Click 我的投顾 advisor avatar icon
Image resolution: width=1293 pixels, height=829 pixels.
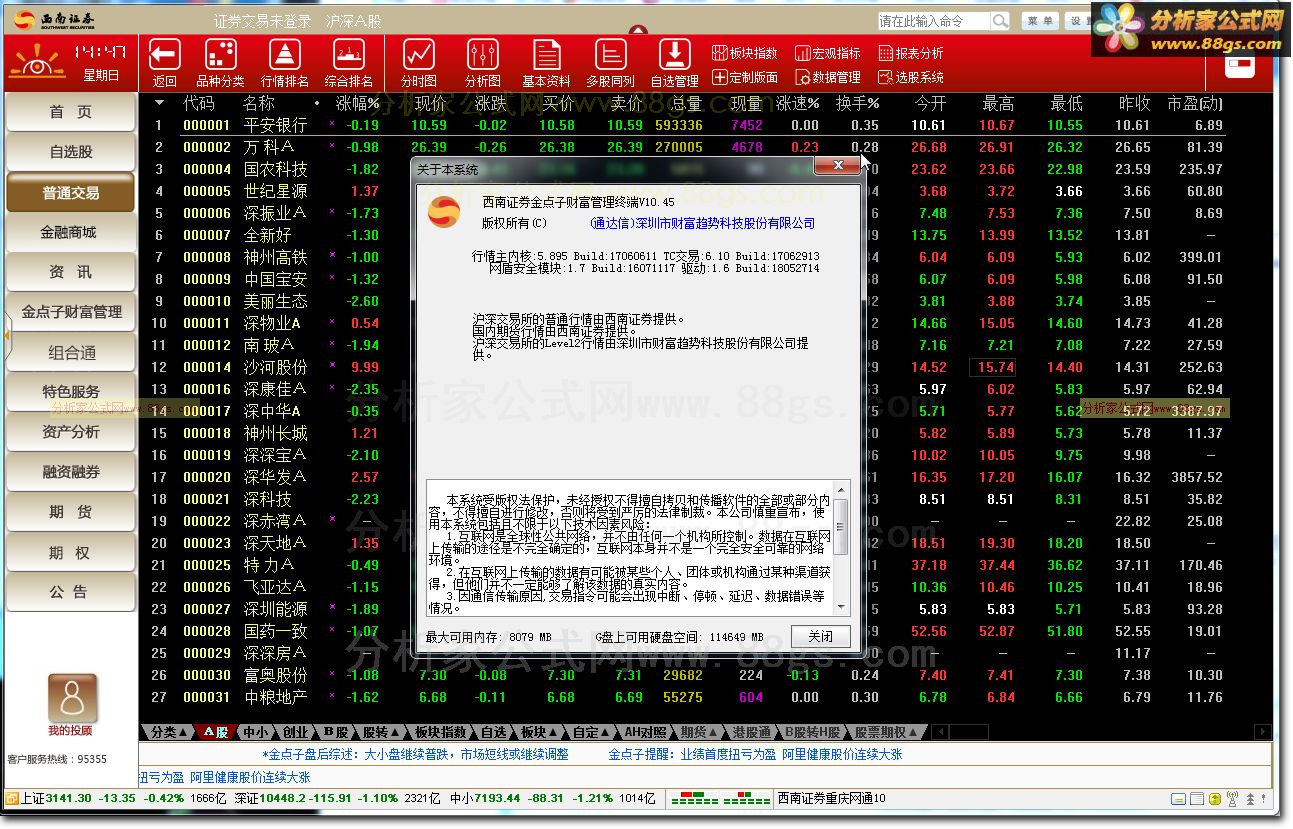[72, 698]
